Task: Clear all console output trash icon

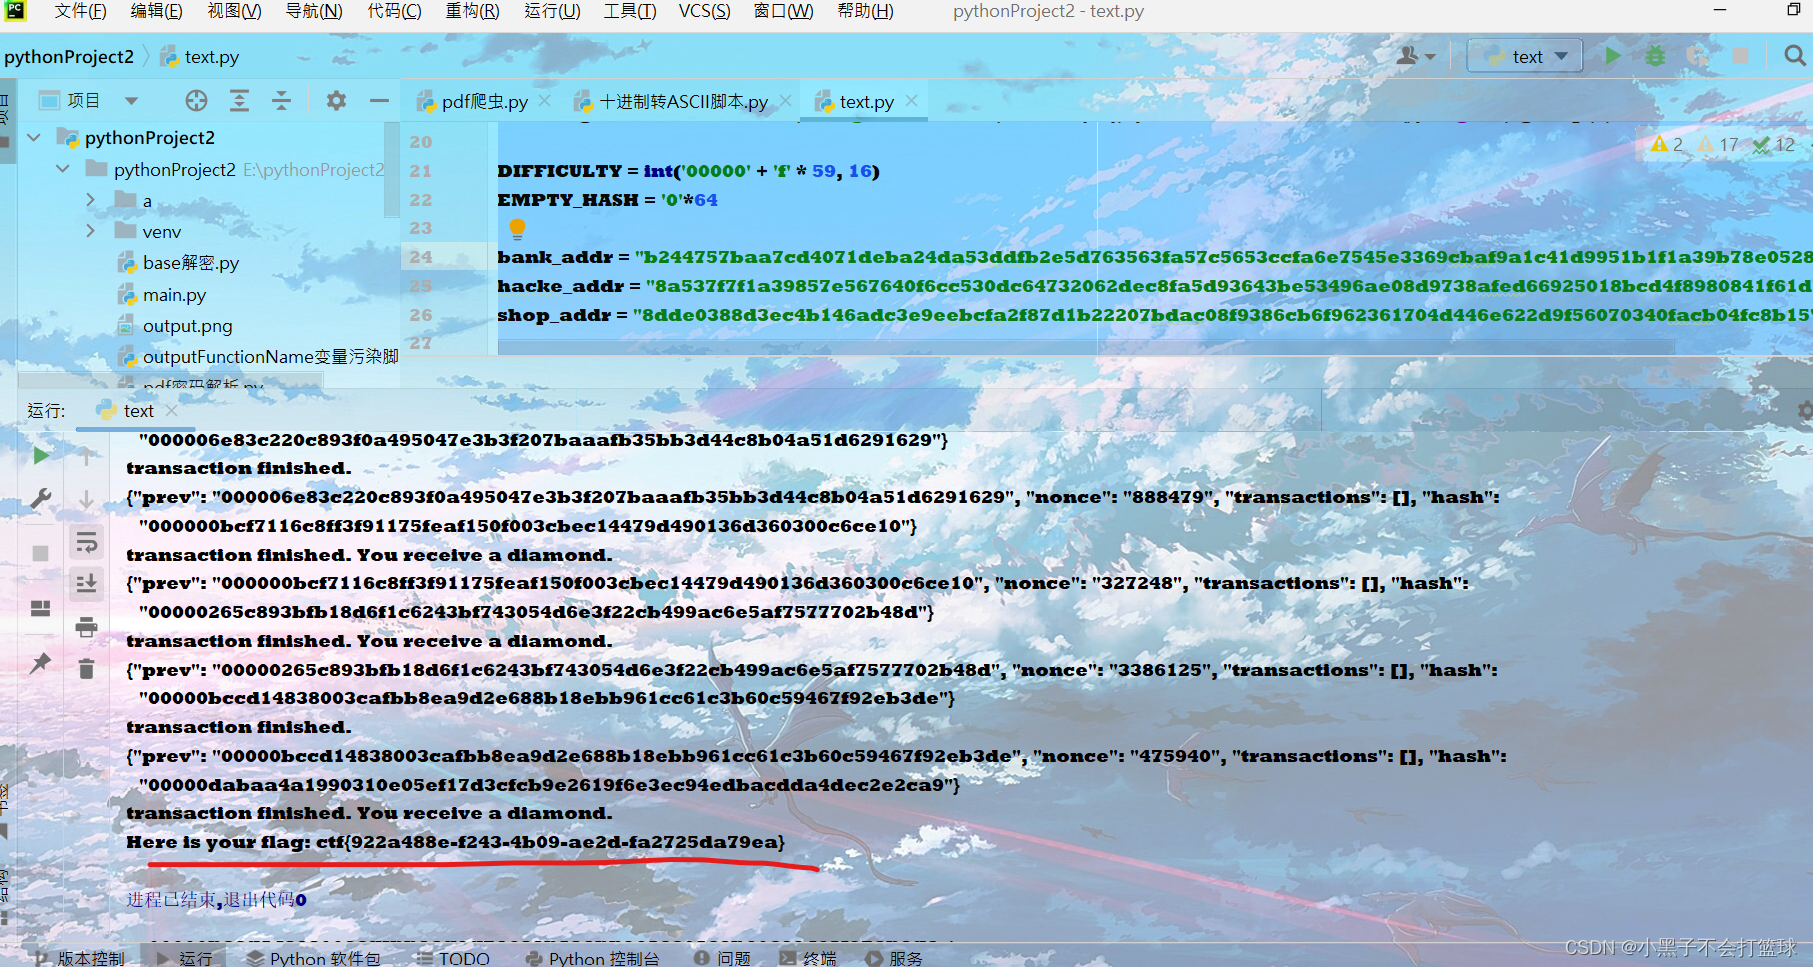Action: click(87, 669)
